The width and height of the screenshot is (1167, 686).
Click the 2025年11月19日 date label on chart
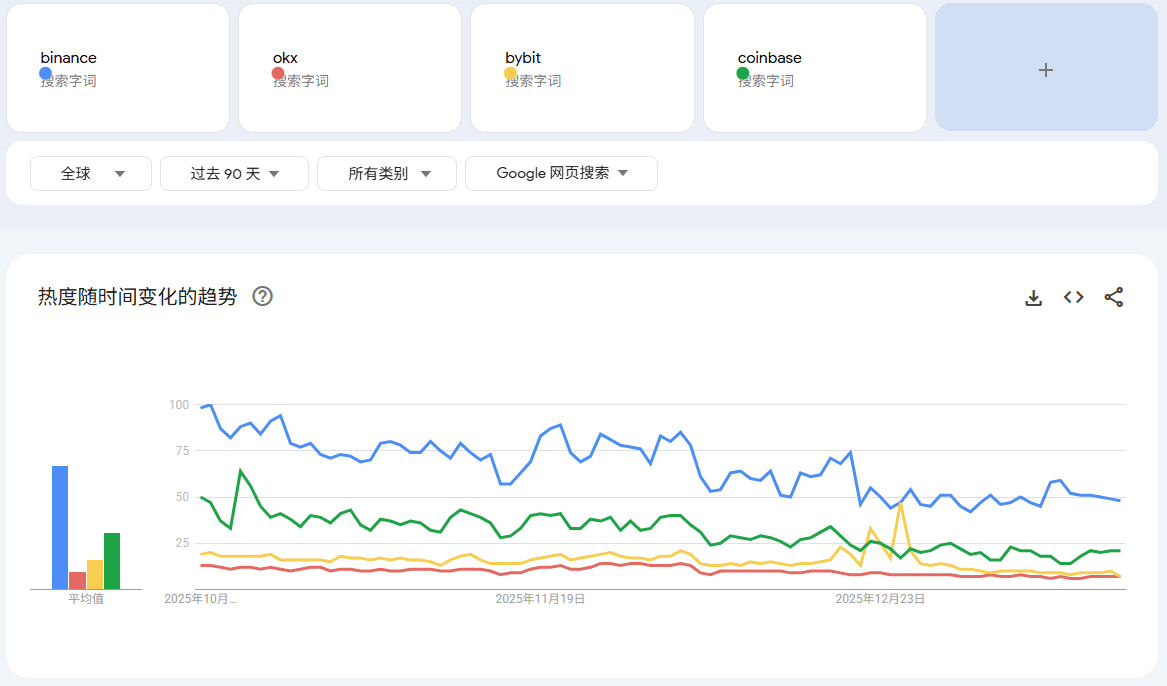[x=540, y=599]
